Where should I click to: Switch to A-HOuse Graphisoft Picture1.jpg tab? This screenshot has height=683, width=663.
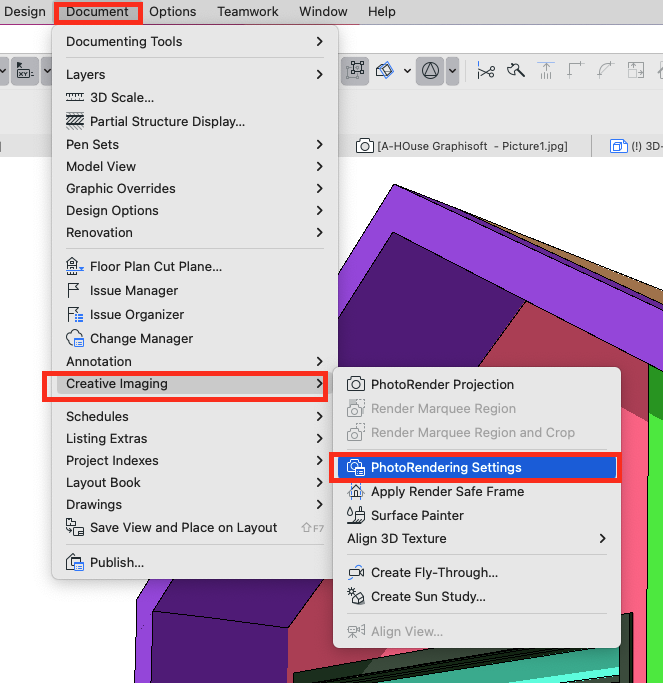click(x=462, y=146)
